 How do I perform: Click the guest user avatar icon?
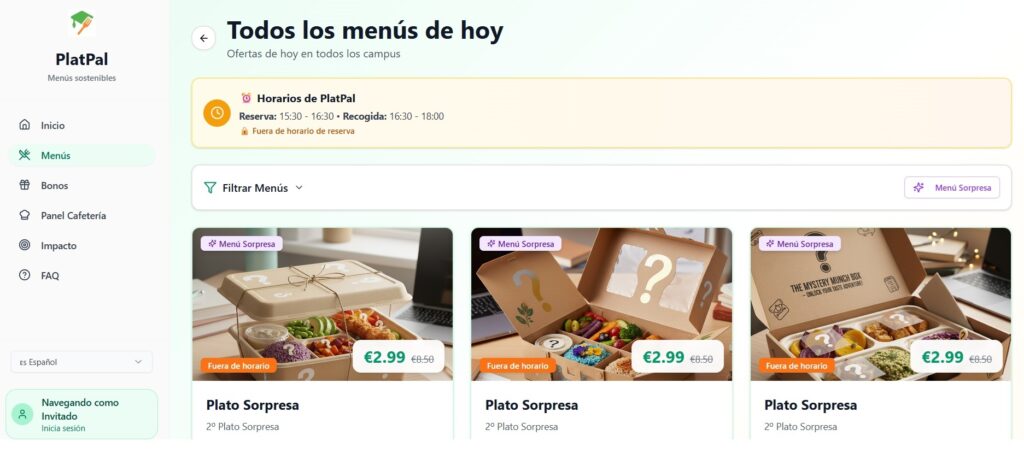pyautogui.click(x=22, y=414)
